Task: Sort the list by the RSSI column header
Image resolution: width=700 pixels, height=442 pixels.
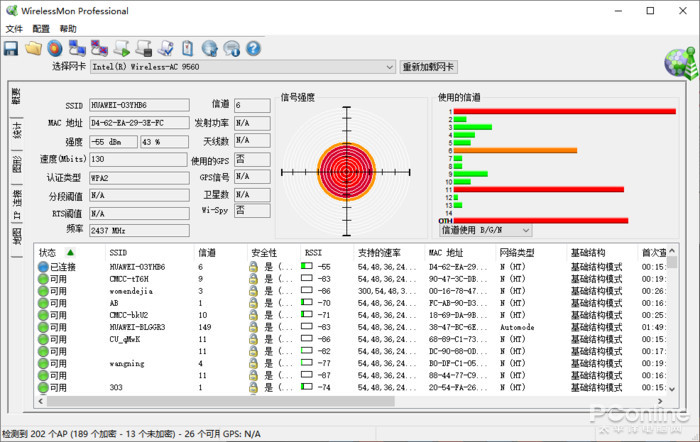Action: click(327, 253)
